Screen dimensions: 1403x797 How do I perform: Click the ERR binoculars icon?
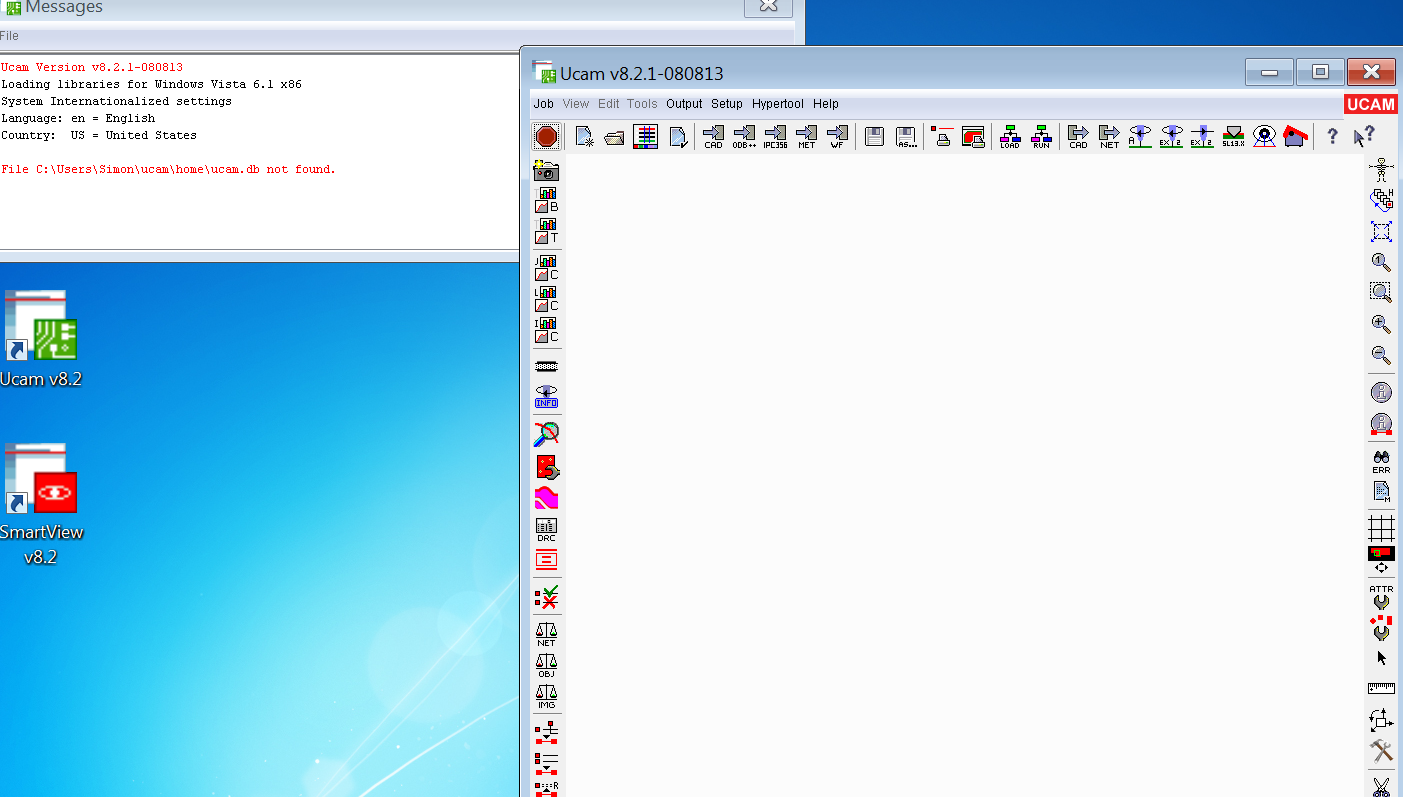1381,461
